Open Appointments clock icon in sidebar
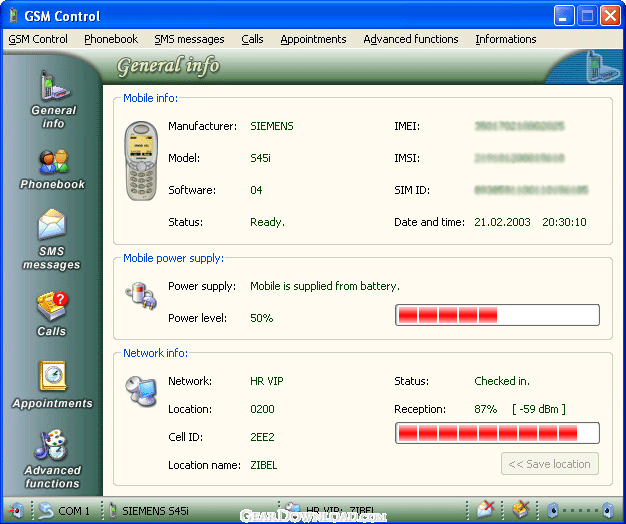Screen dimensions: 626x524 [52, 376]
